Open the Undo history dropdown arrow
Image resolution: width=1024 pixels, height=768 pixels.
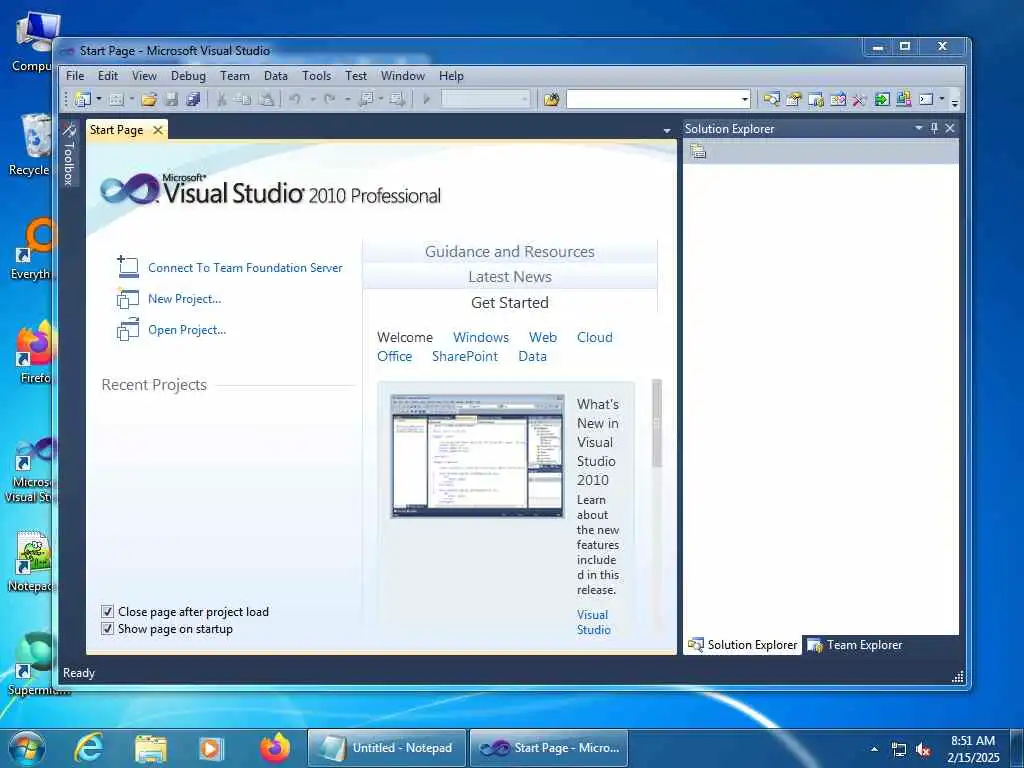click(313, 99)
